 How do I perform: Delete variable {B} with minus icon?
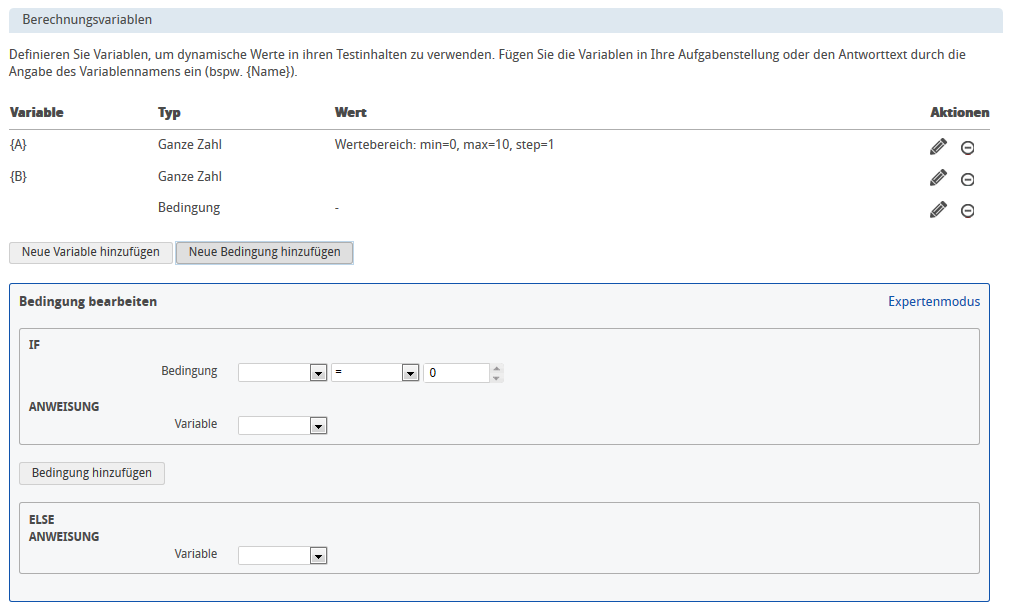(x=967, y=180)
